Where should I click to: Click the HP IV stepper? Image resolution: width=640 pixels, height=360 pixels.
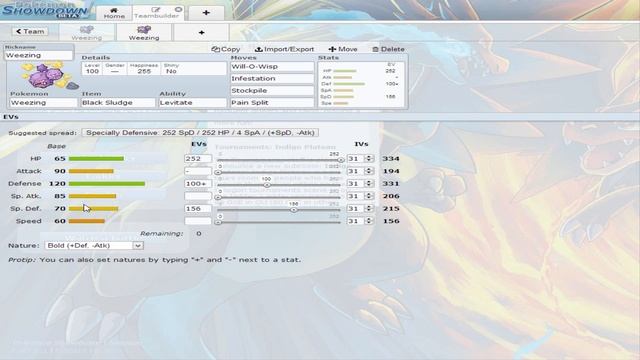point(369,159)
